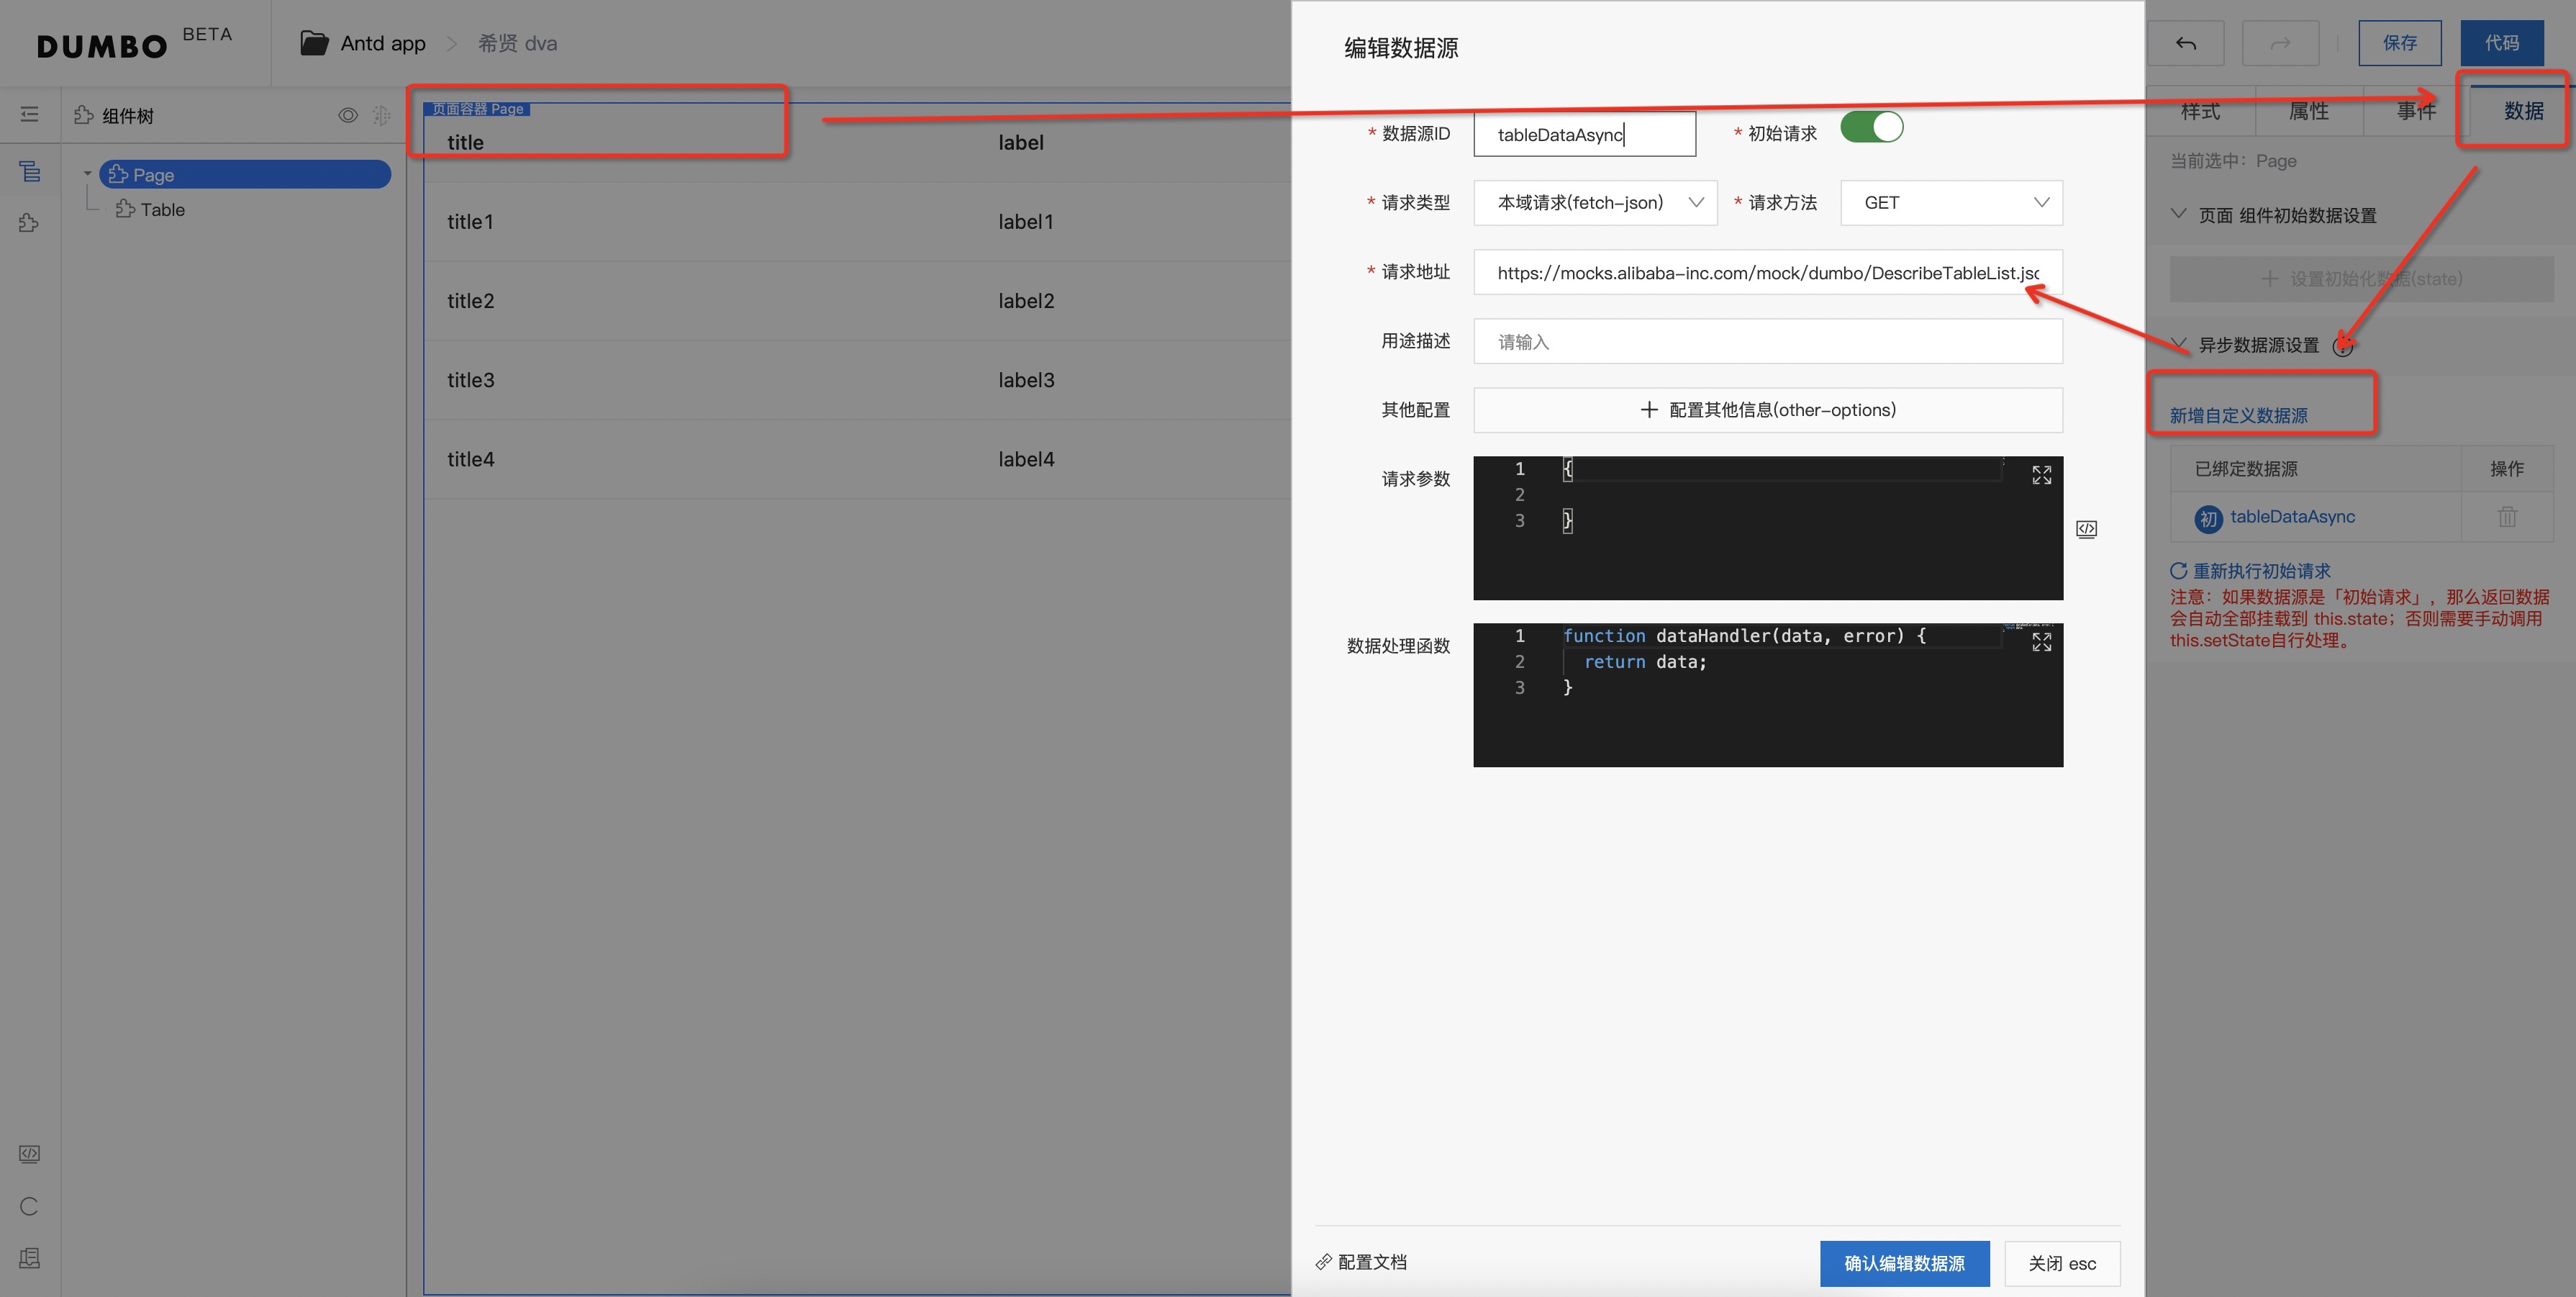Switch to the 属性 (properties) tab

[x=2308, y=111]
